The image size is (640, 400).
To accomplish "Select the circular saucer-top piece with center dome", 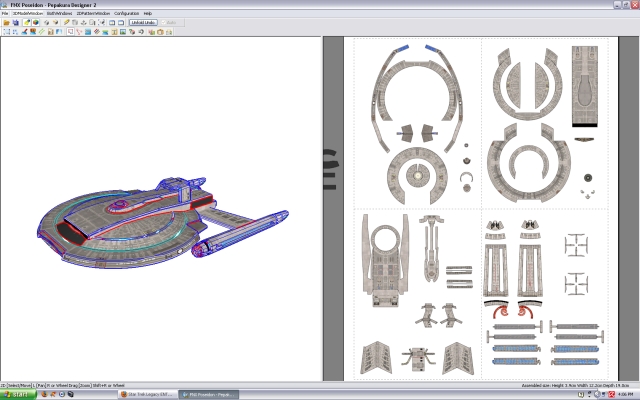I will click(x=417, y=176).
